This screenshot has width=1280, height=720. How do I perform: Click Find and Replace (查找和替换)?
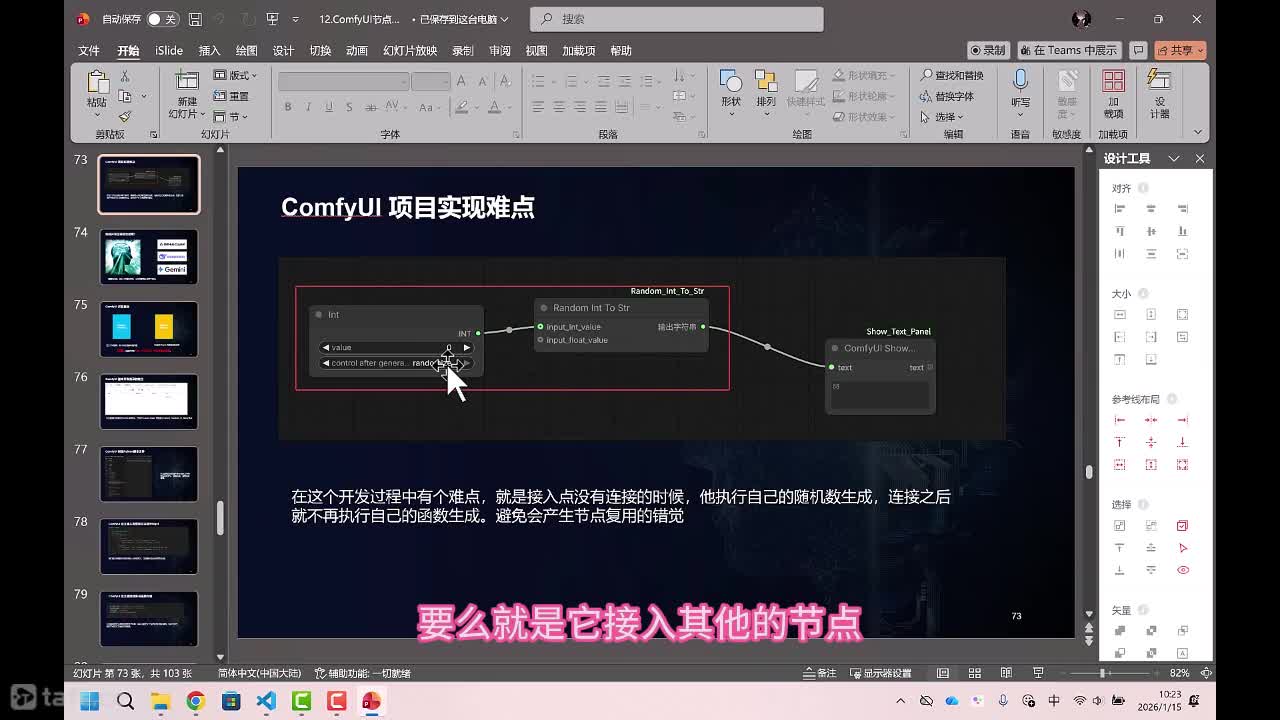tap(951, 75)
